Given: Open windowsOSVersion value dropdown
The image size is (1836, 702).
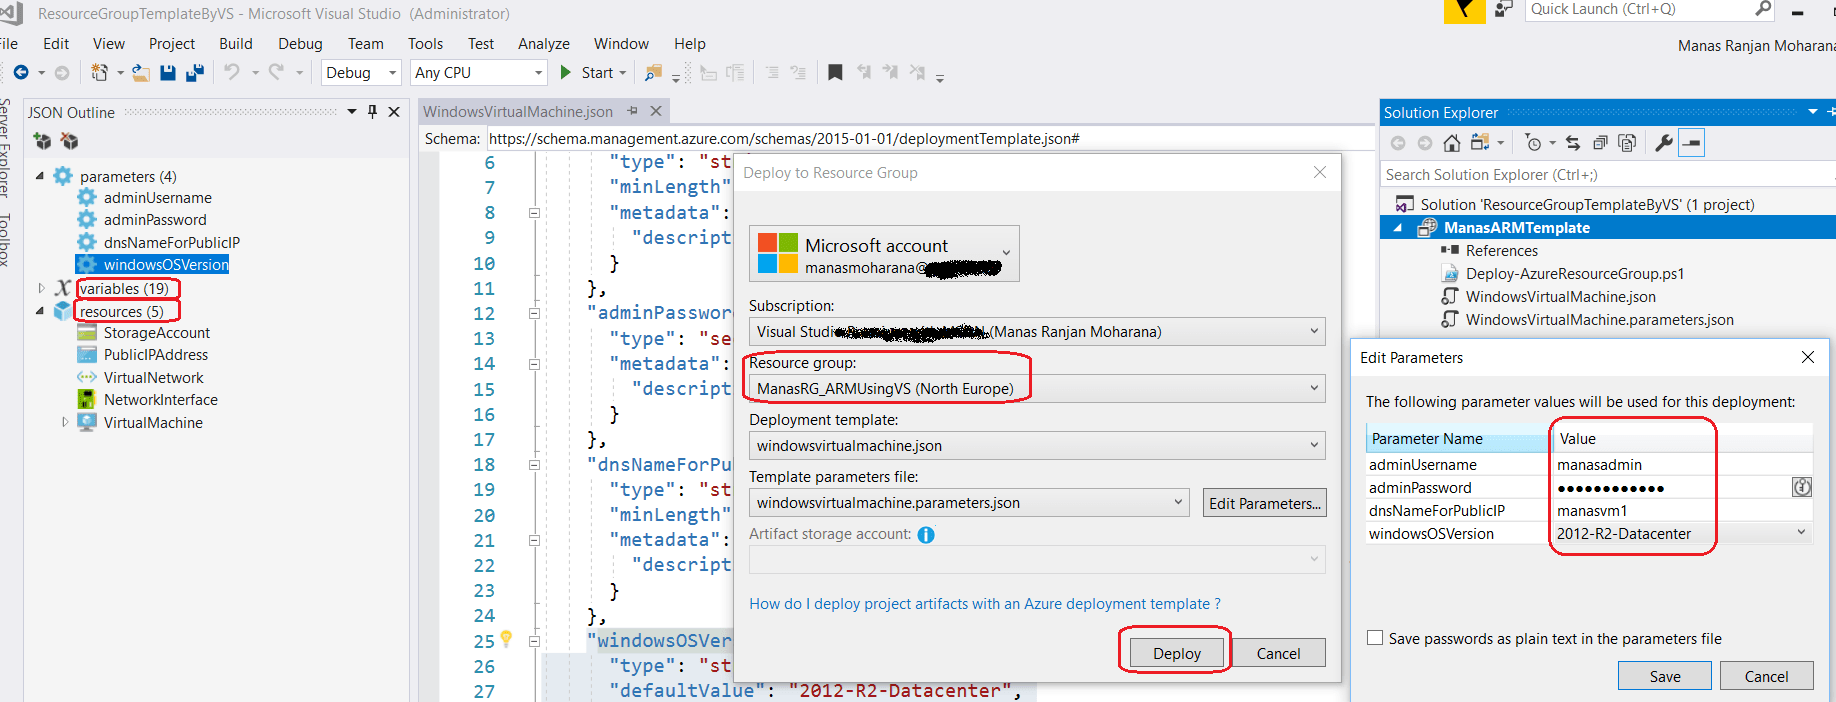Looking at the screenshot, I should 1801,533.
